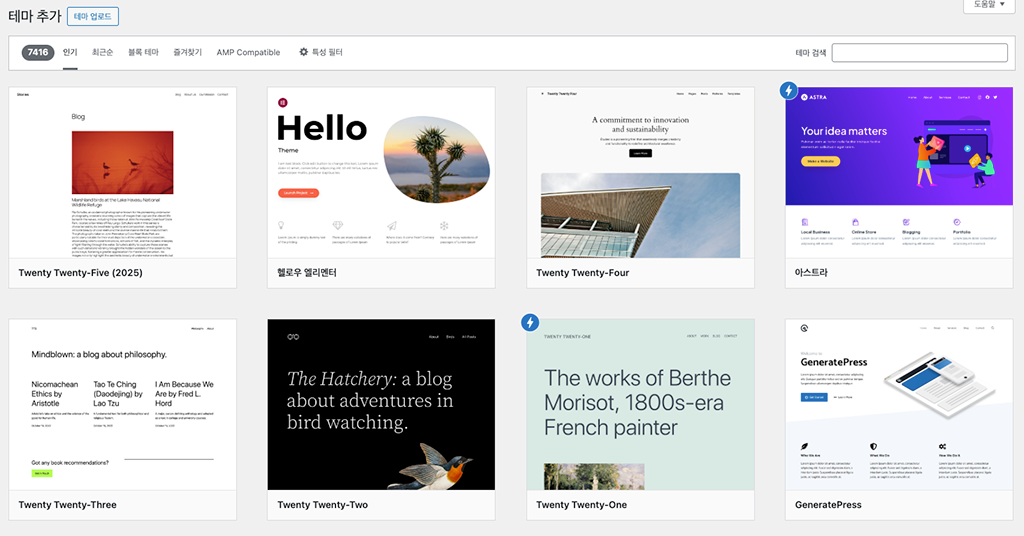Click the 7416 theme count badge

click(x=38, y=52)
